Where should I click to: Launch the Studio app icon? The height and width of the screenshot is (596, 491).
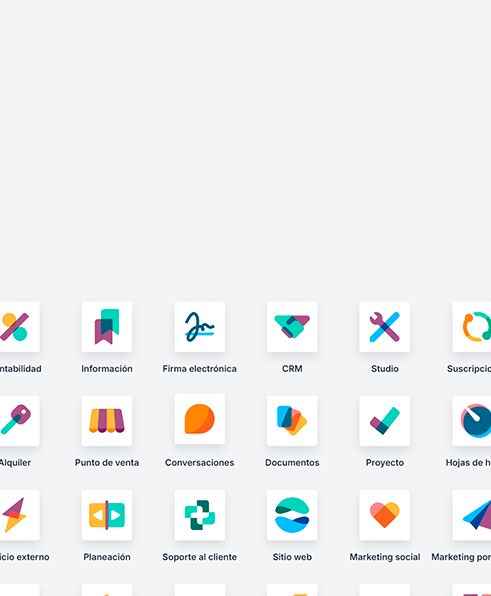point(385,327)
